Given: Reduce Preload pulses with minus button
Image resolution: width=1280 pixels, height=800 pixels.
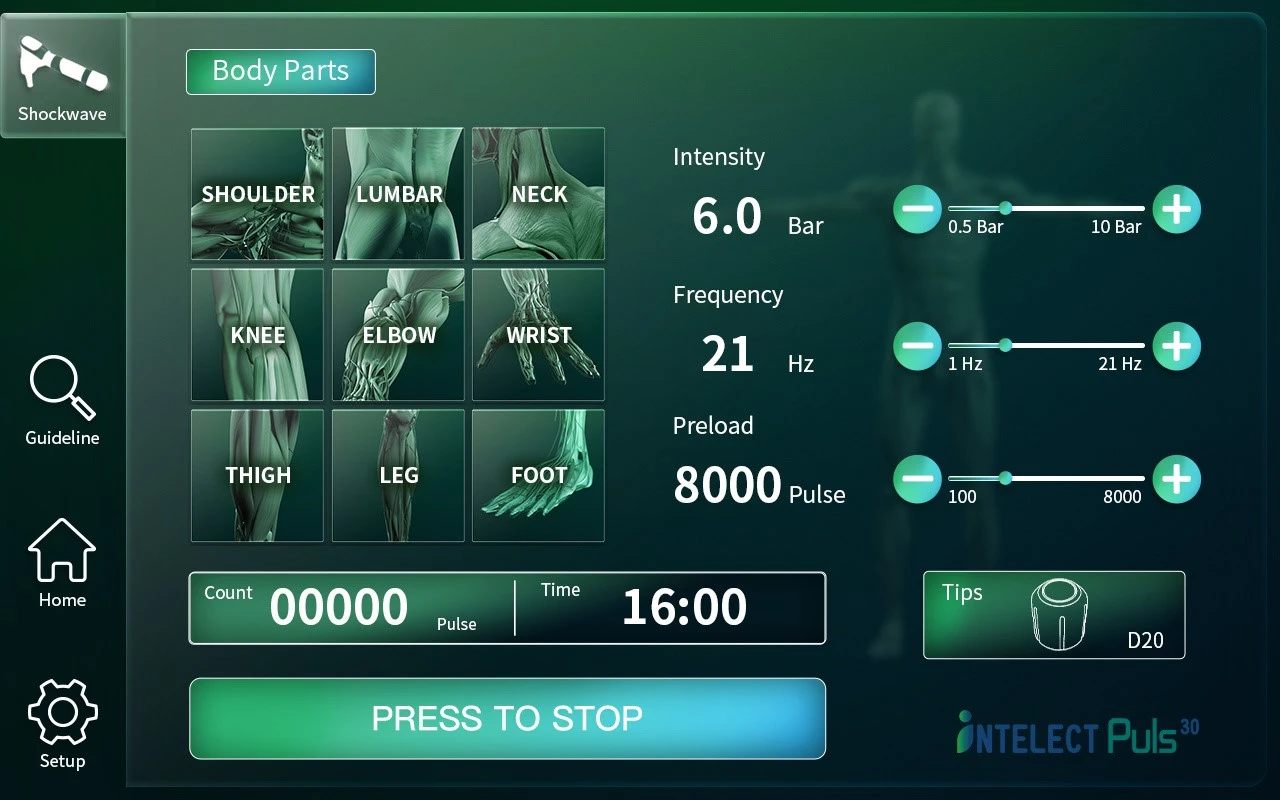Looking at the screenshot, I should [917, 479].
